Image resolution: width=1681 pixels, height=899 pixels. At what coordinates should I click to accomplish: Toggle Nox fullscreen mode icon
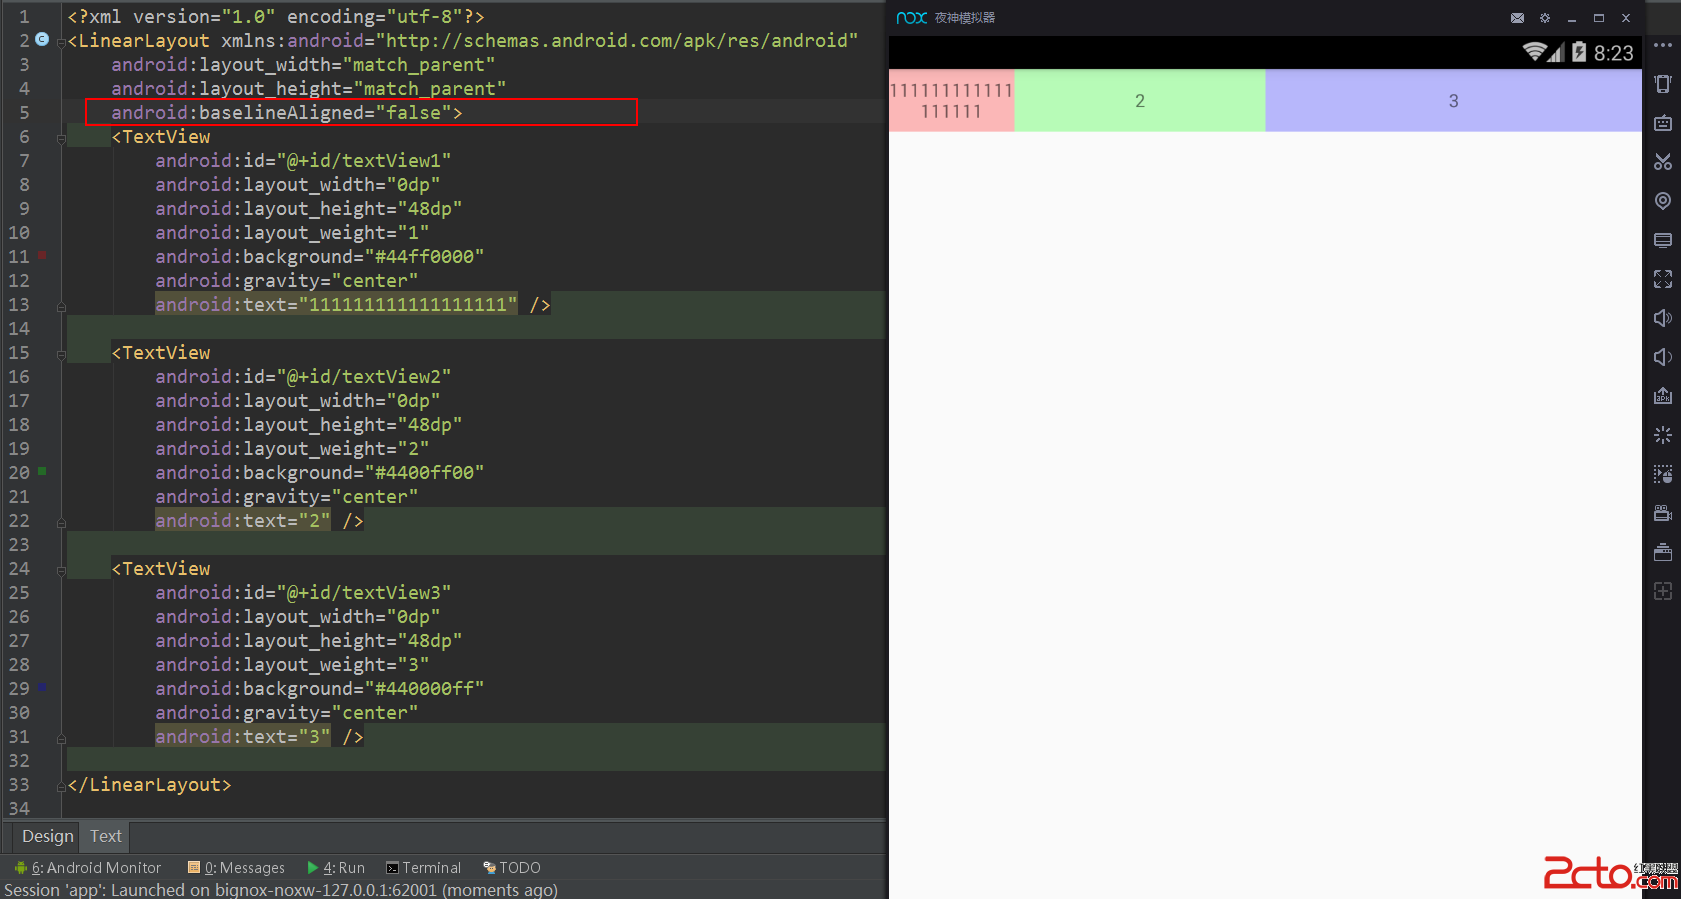pyautogui.click(x=1663, y=279)
